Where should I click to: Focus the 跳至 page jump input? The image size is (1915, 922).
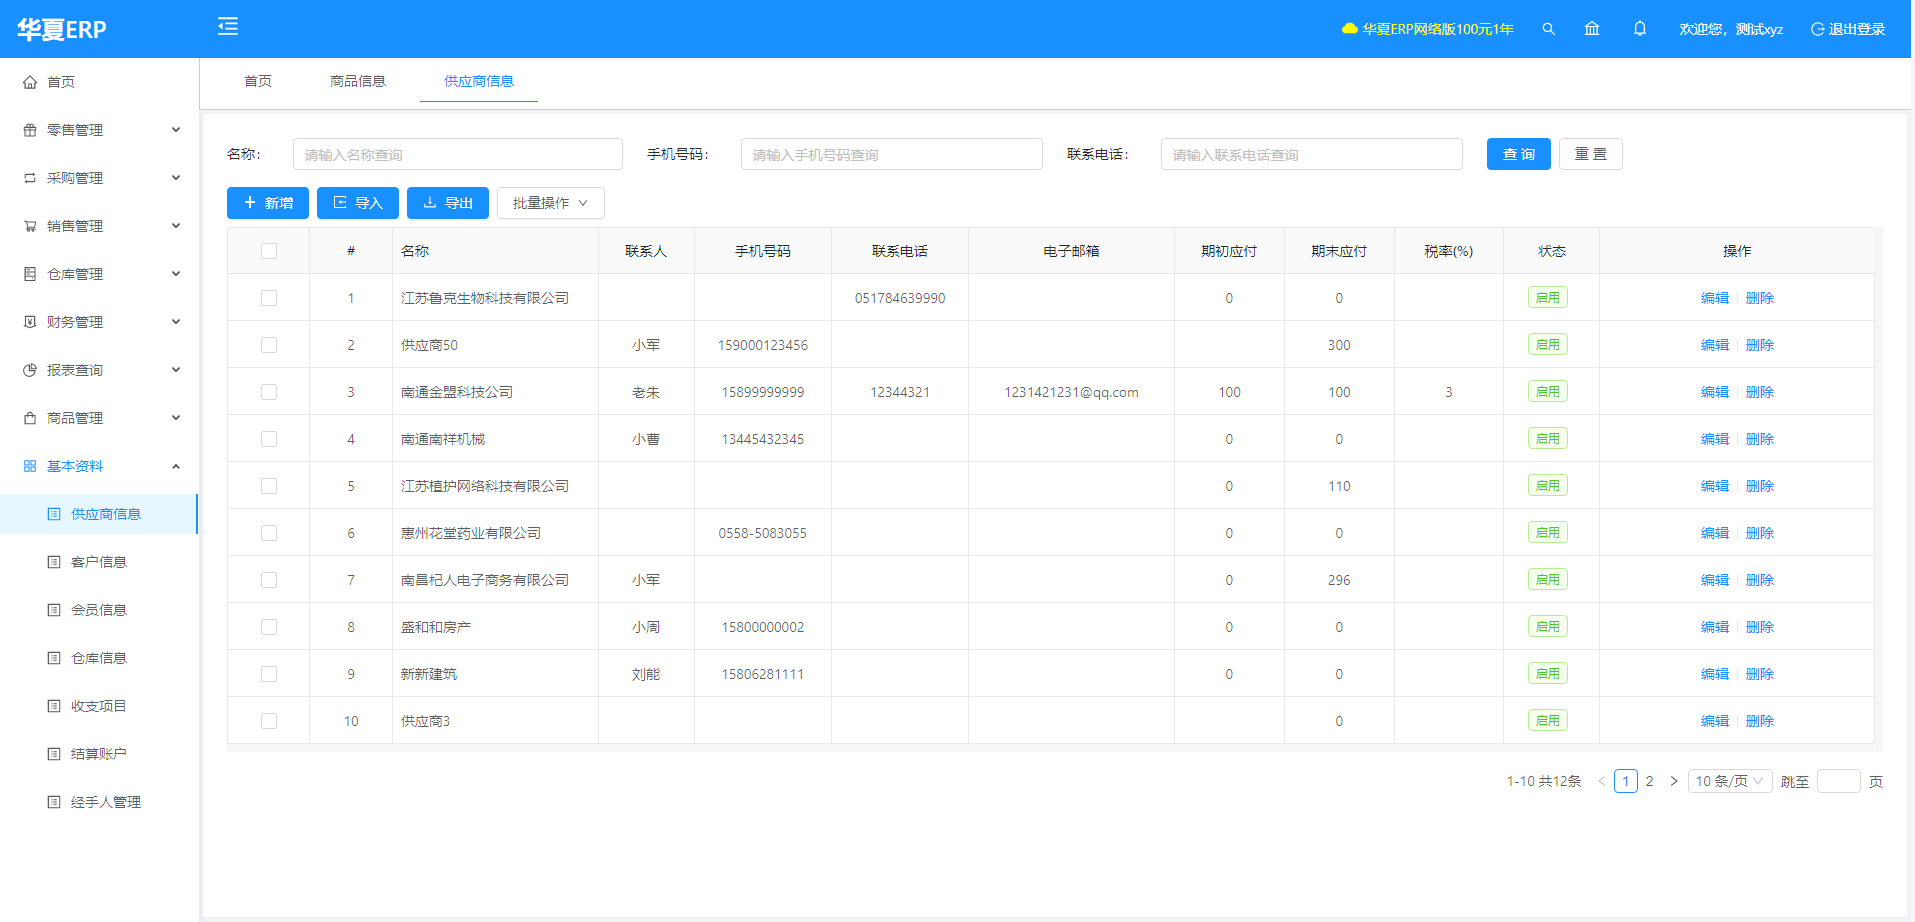coord(1838,781)
